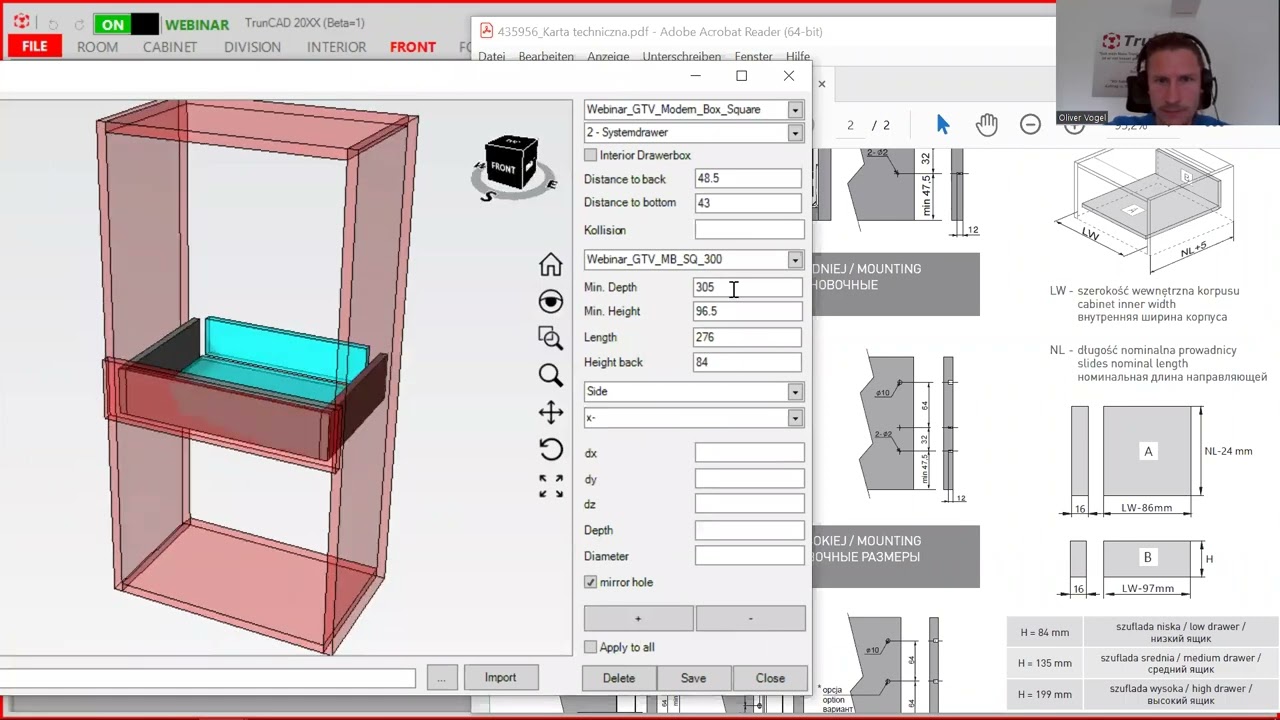Click the plus add hole button
The width and height of the screenshot is (1280, 720).
(638, 618)
